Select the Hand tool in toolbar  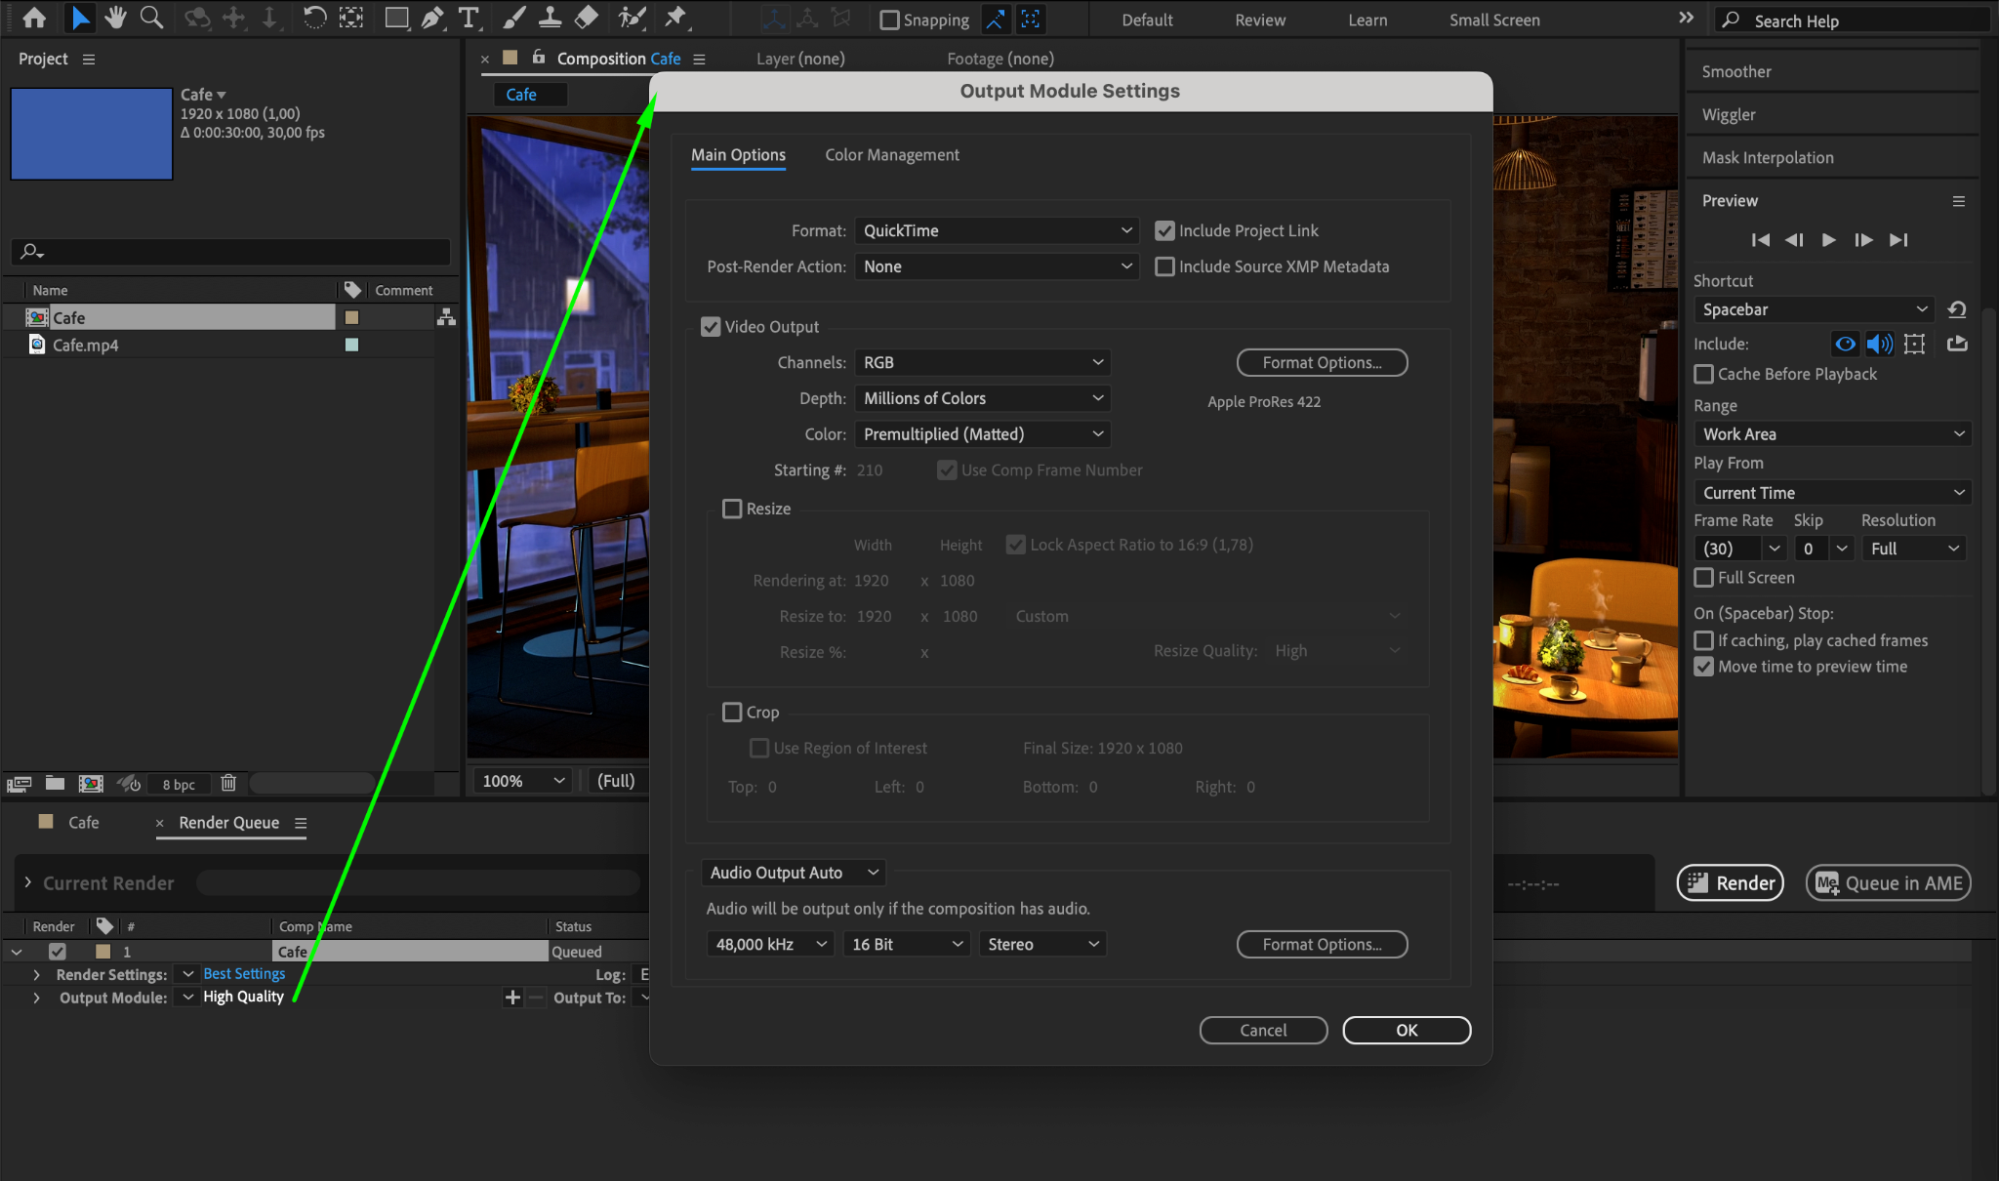(115, 17)
